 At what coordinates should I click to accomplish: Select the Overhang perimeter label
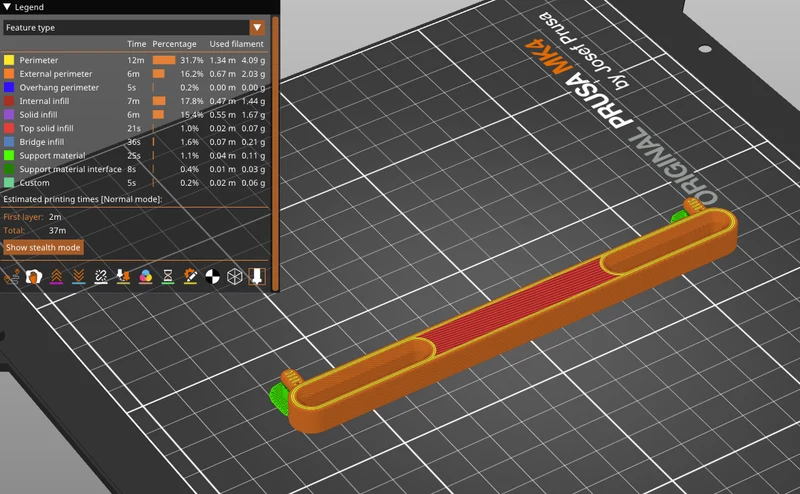click(x=59, y=87)
